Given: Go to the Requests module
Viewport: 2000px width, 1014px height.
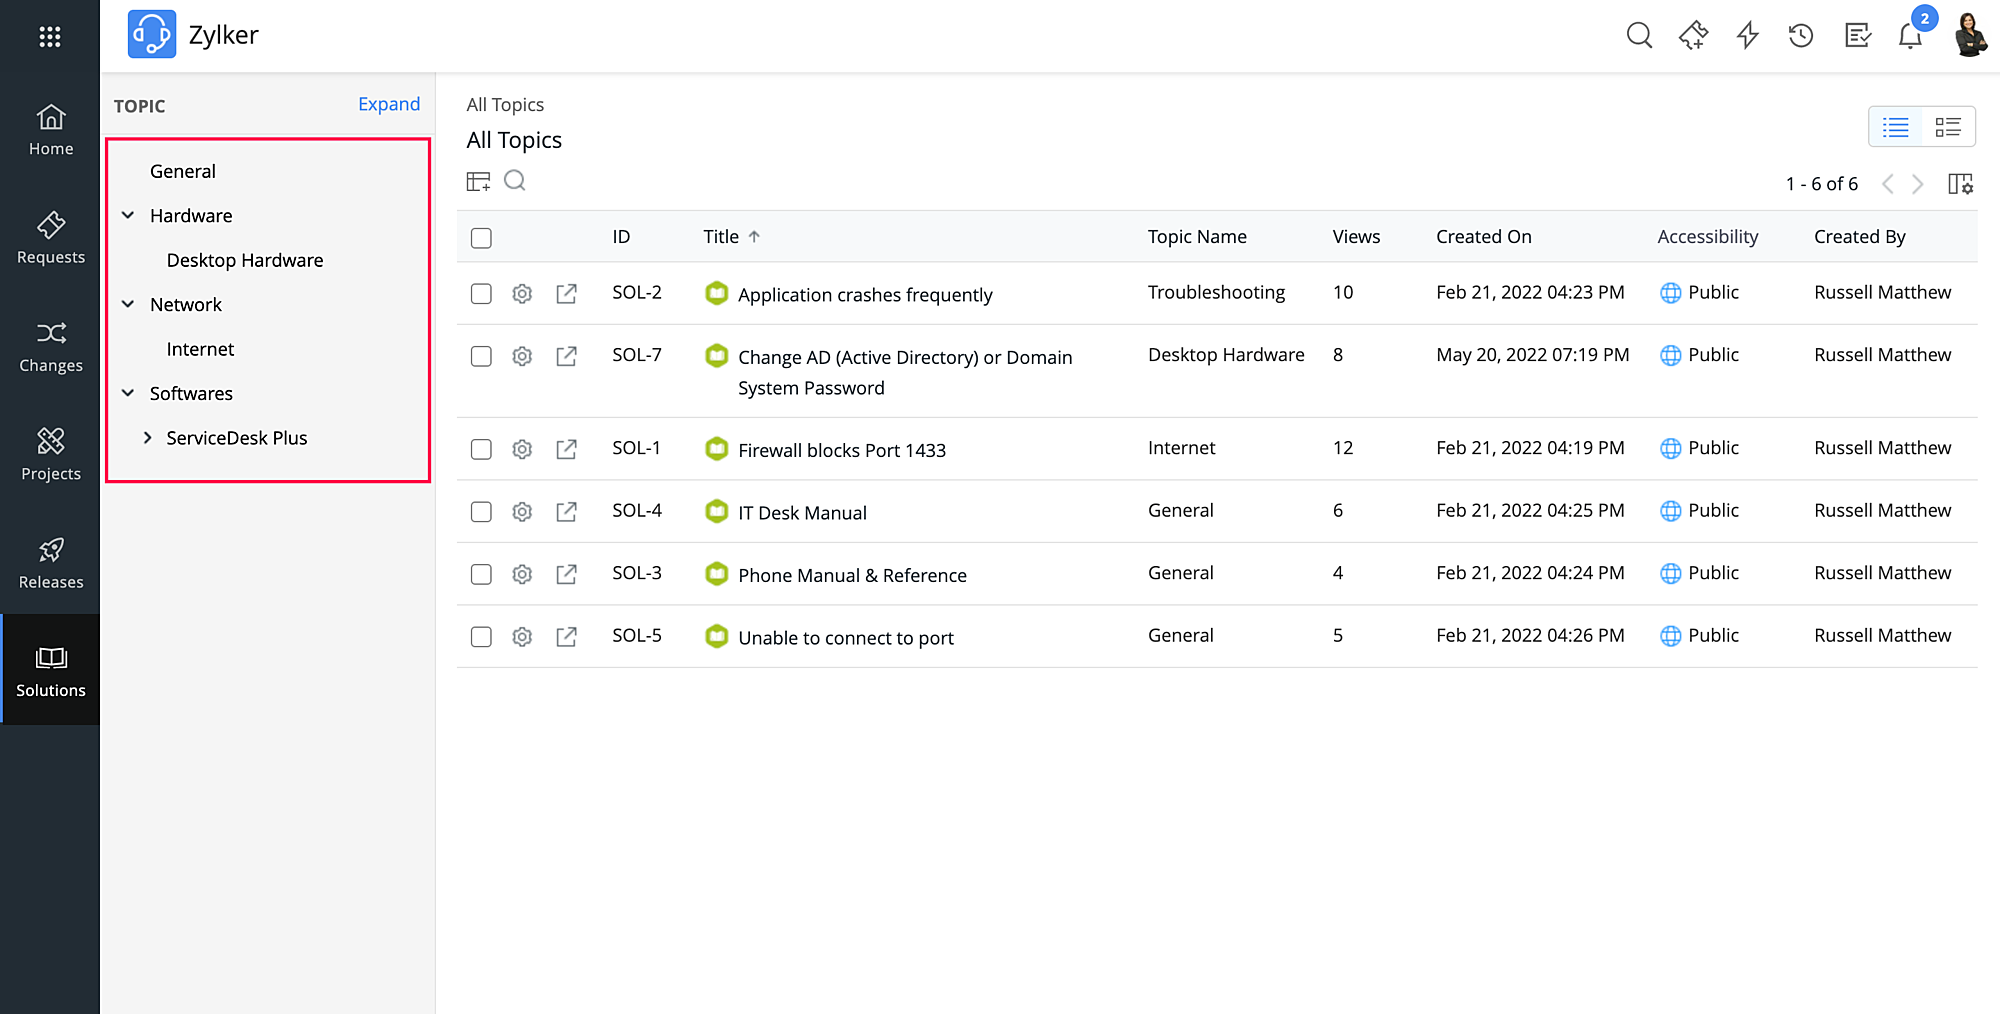Looking at the screenshot, I should point(51,238).
